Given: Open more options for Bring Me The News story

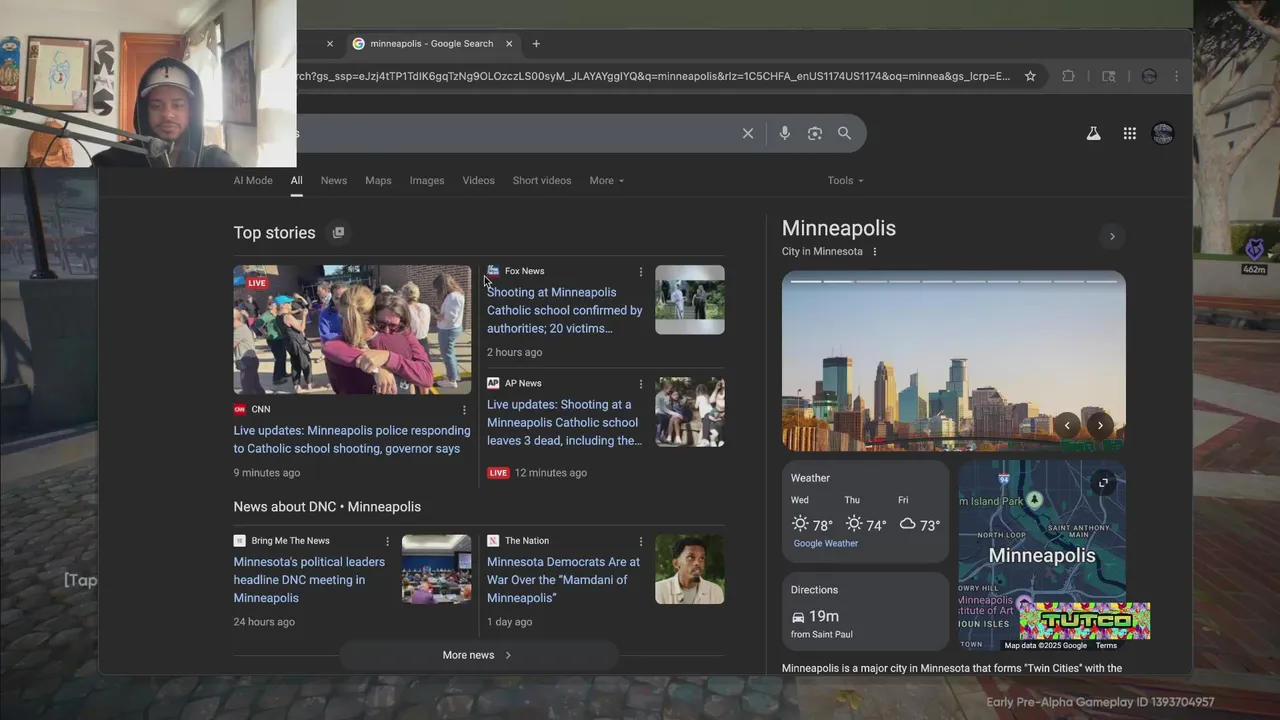Looking at the screenshot, I should [x=388, y=541].
